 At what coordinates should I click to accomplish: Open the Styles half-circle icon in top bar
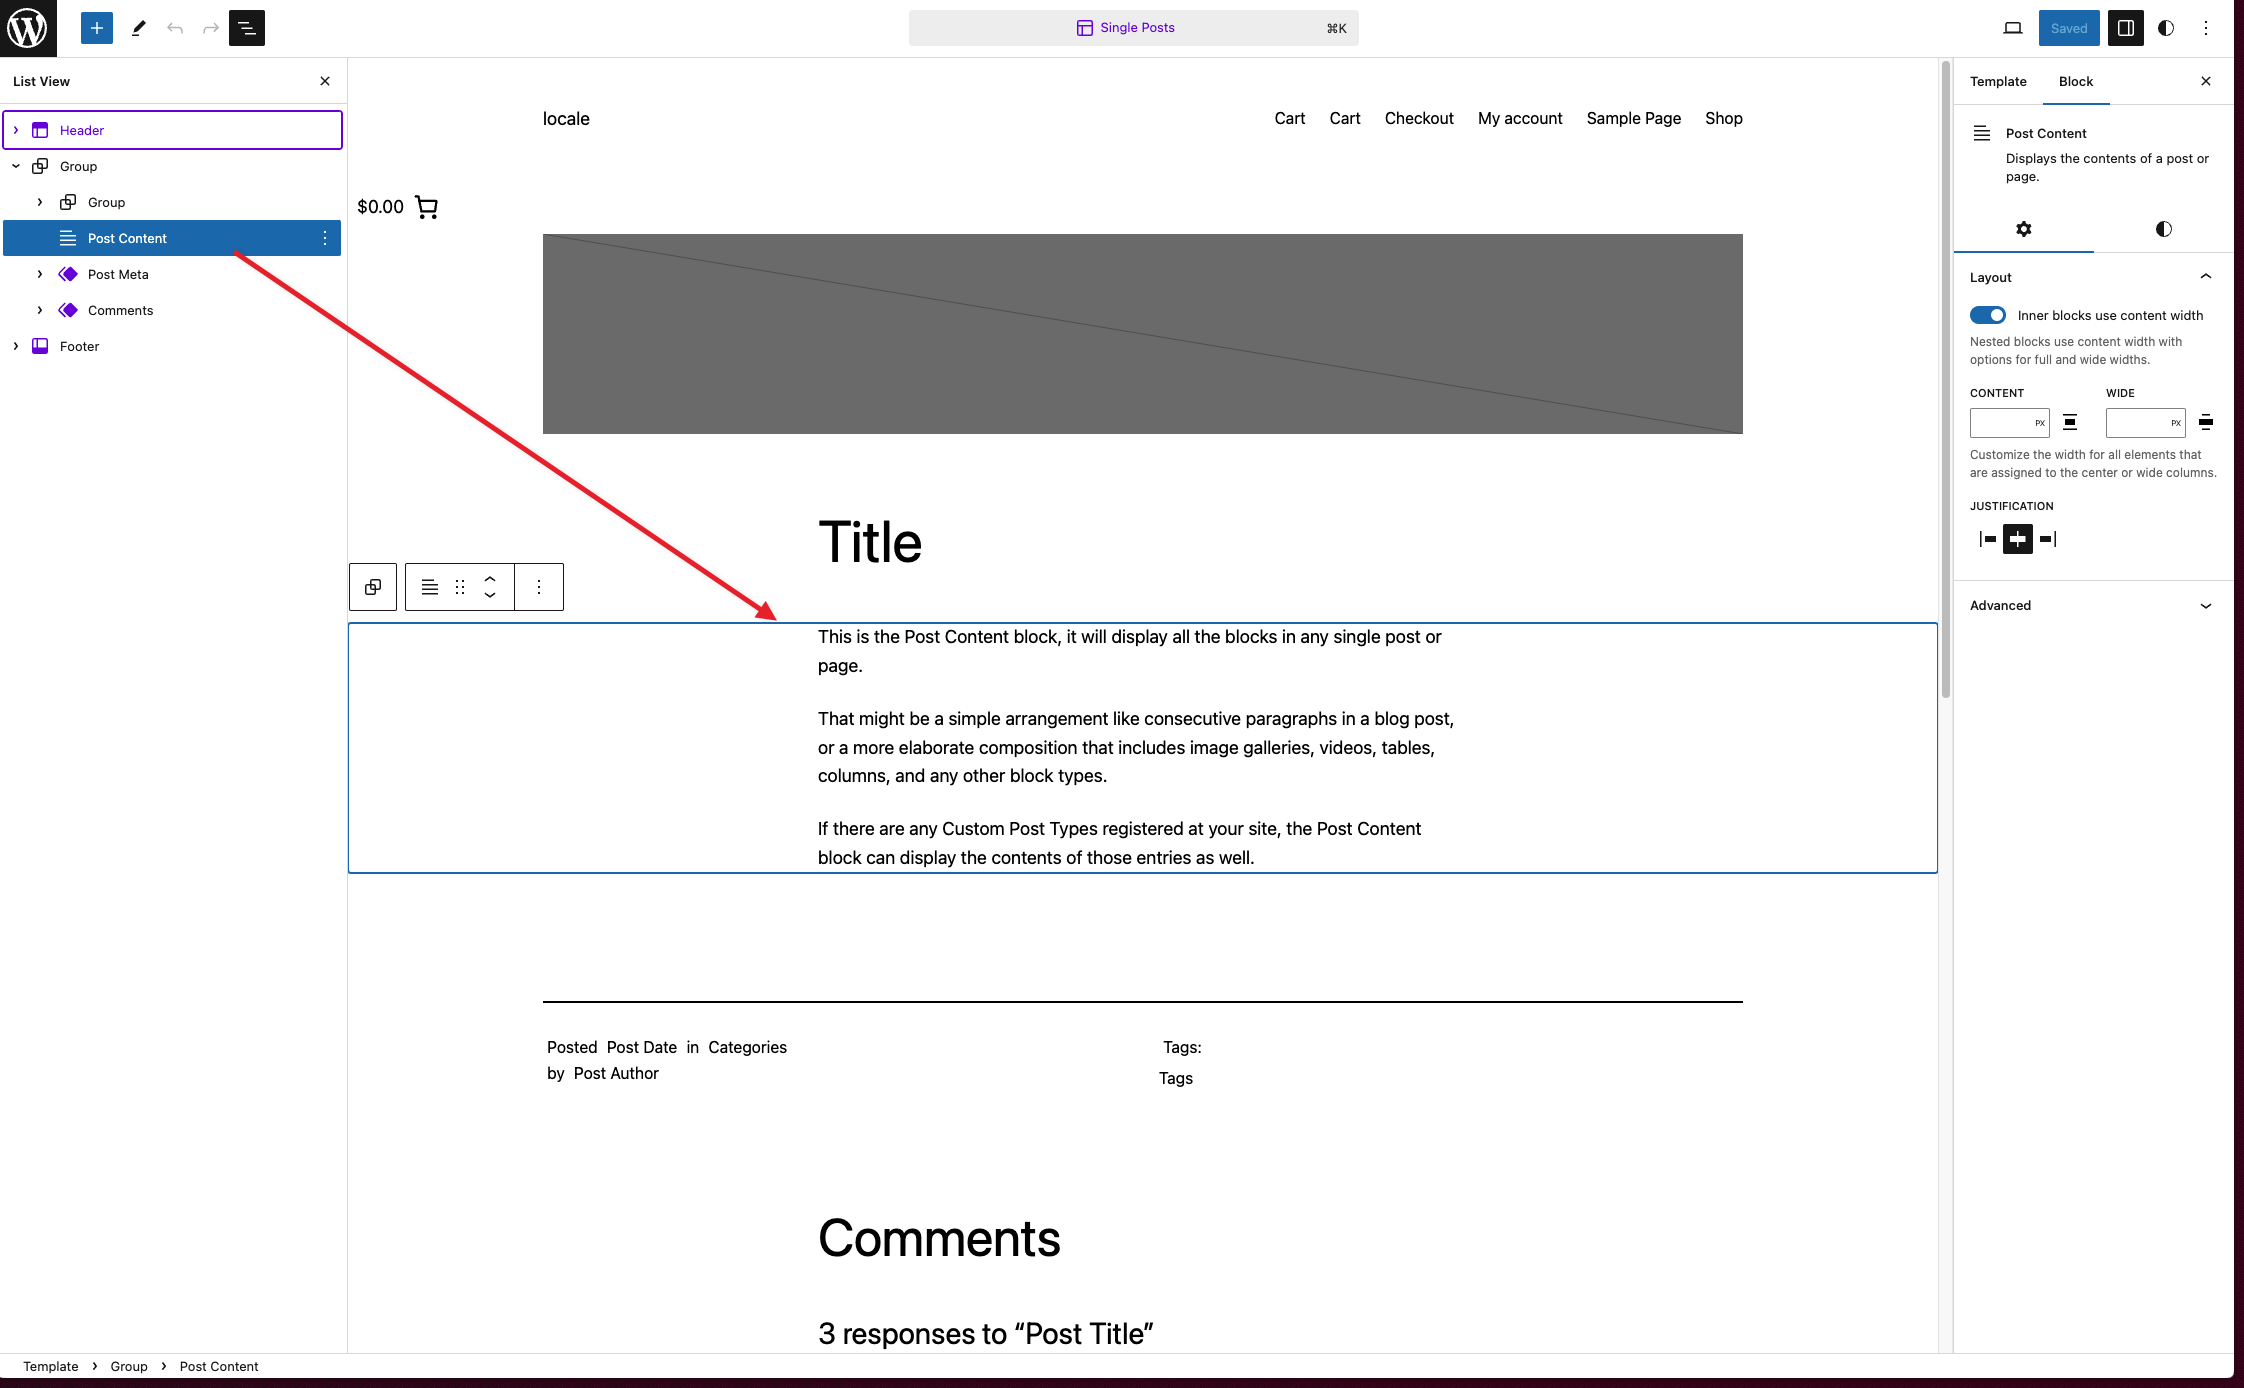pos(2166,28)
